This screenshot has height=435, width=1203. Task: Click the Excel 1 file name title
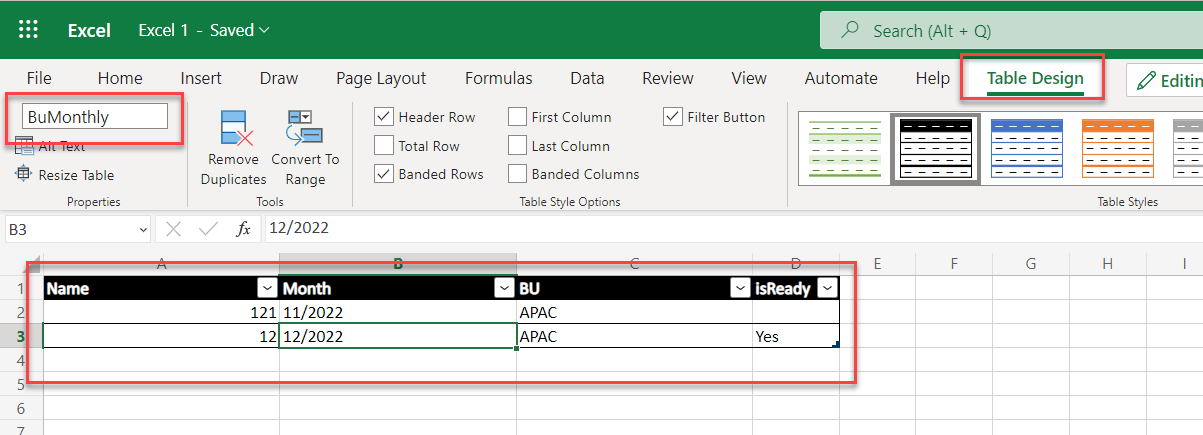(203, 30)
